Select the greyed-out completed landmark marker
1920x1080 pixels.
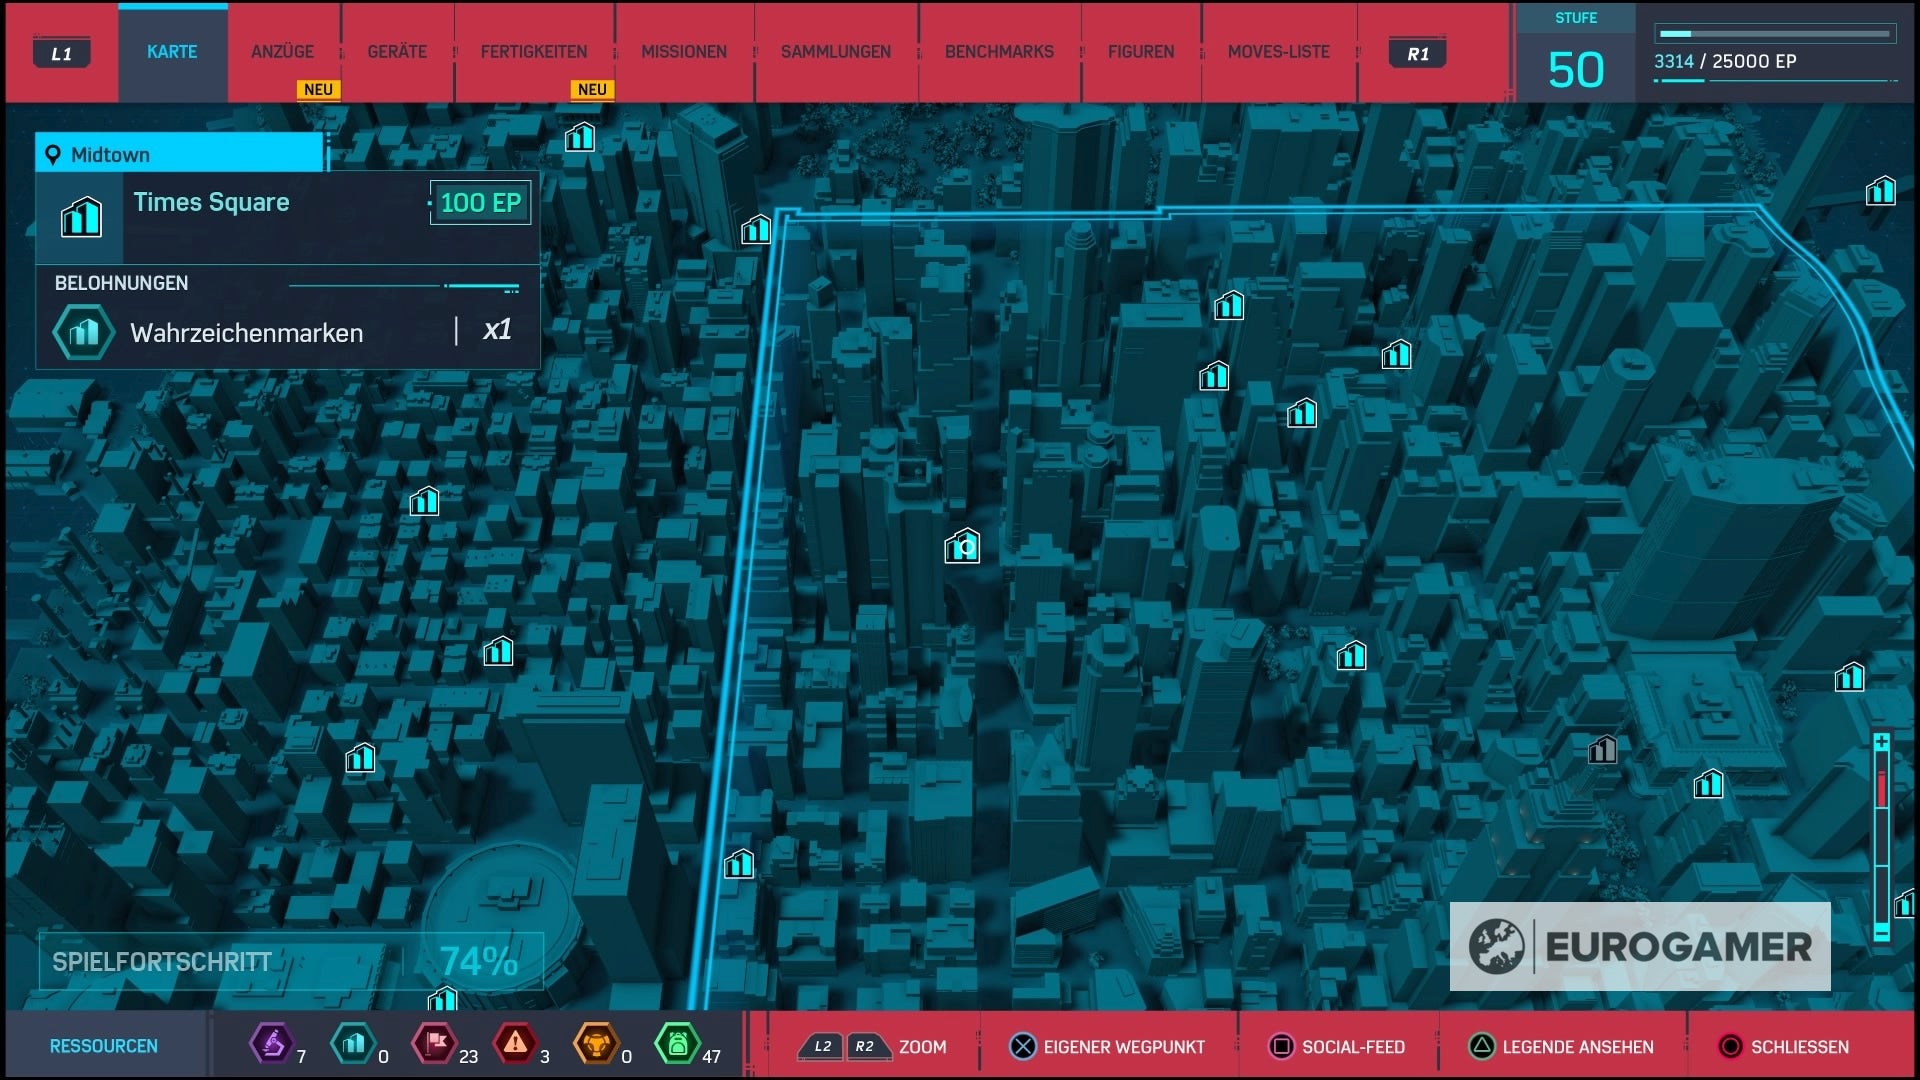click(x=1602, y=749)
